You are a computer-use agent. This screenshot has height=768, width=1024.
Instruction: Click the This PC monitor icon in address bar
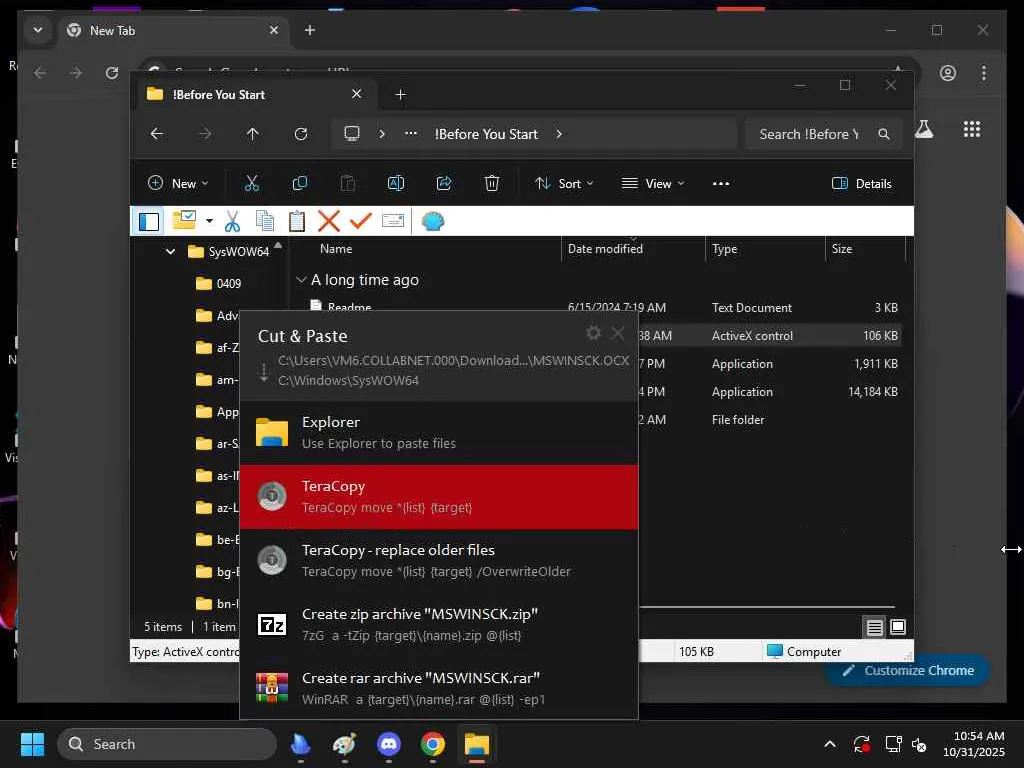[x=352, y=134]
